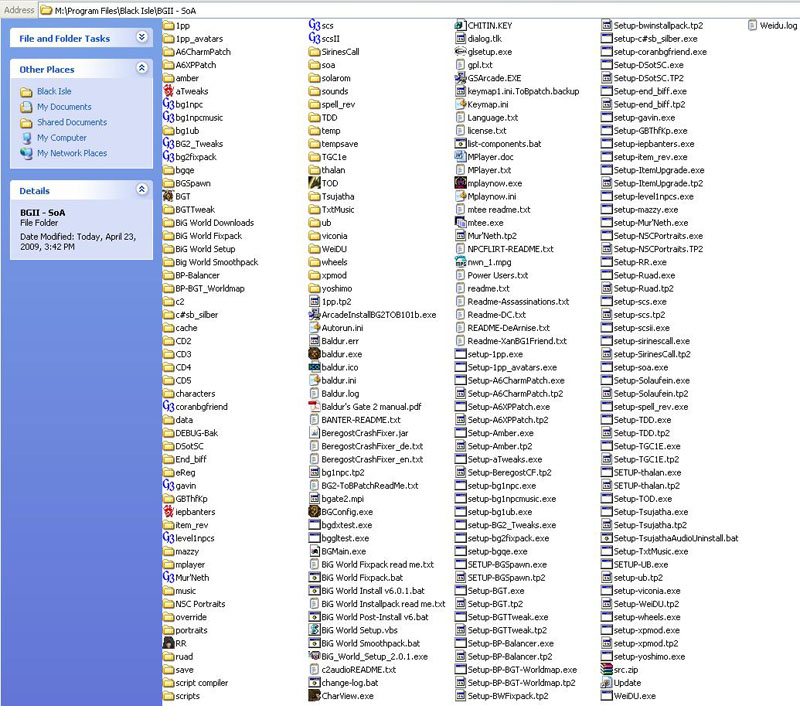Select the SirinesCall folder
800x706 pixels.
click(x=334, y=52)
